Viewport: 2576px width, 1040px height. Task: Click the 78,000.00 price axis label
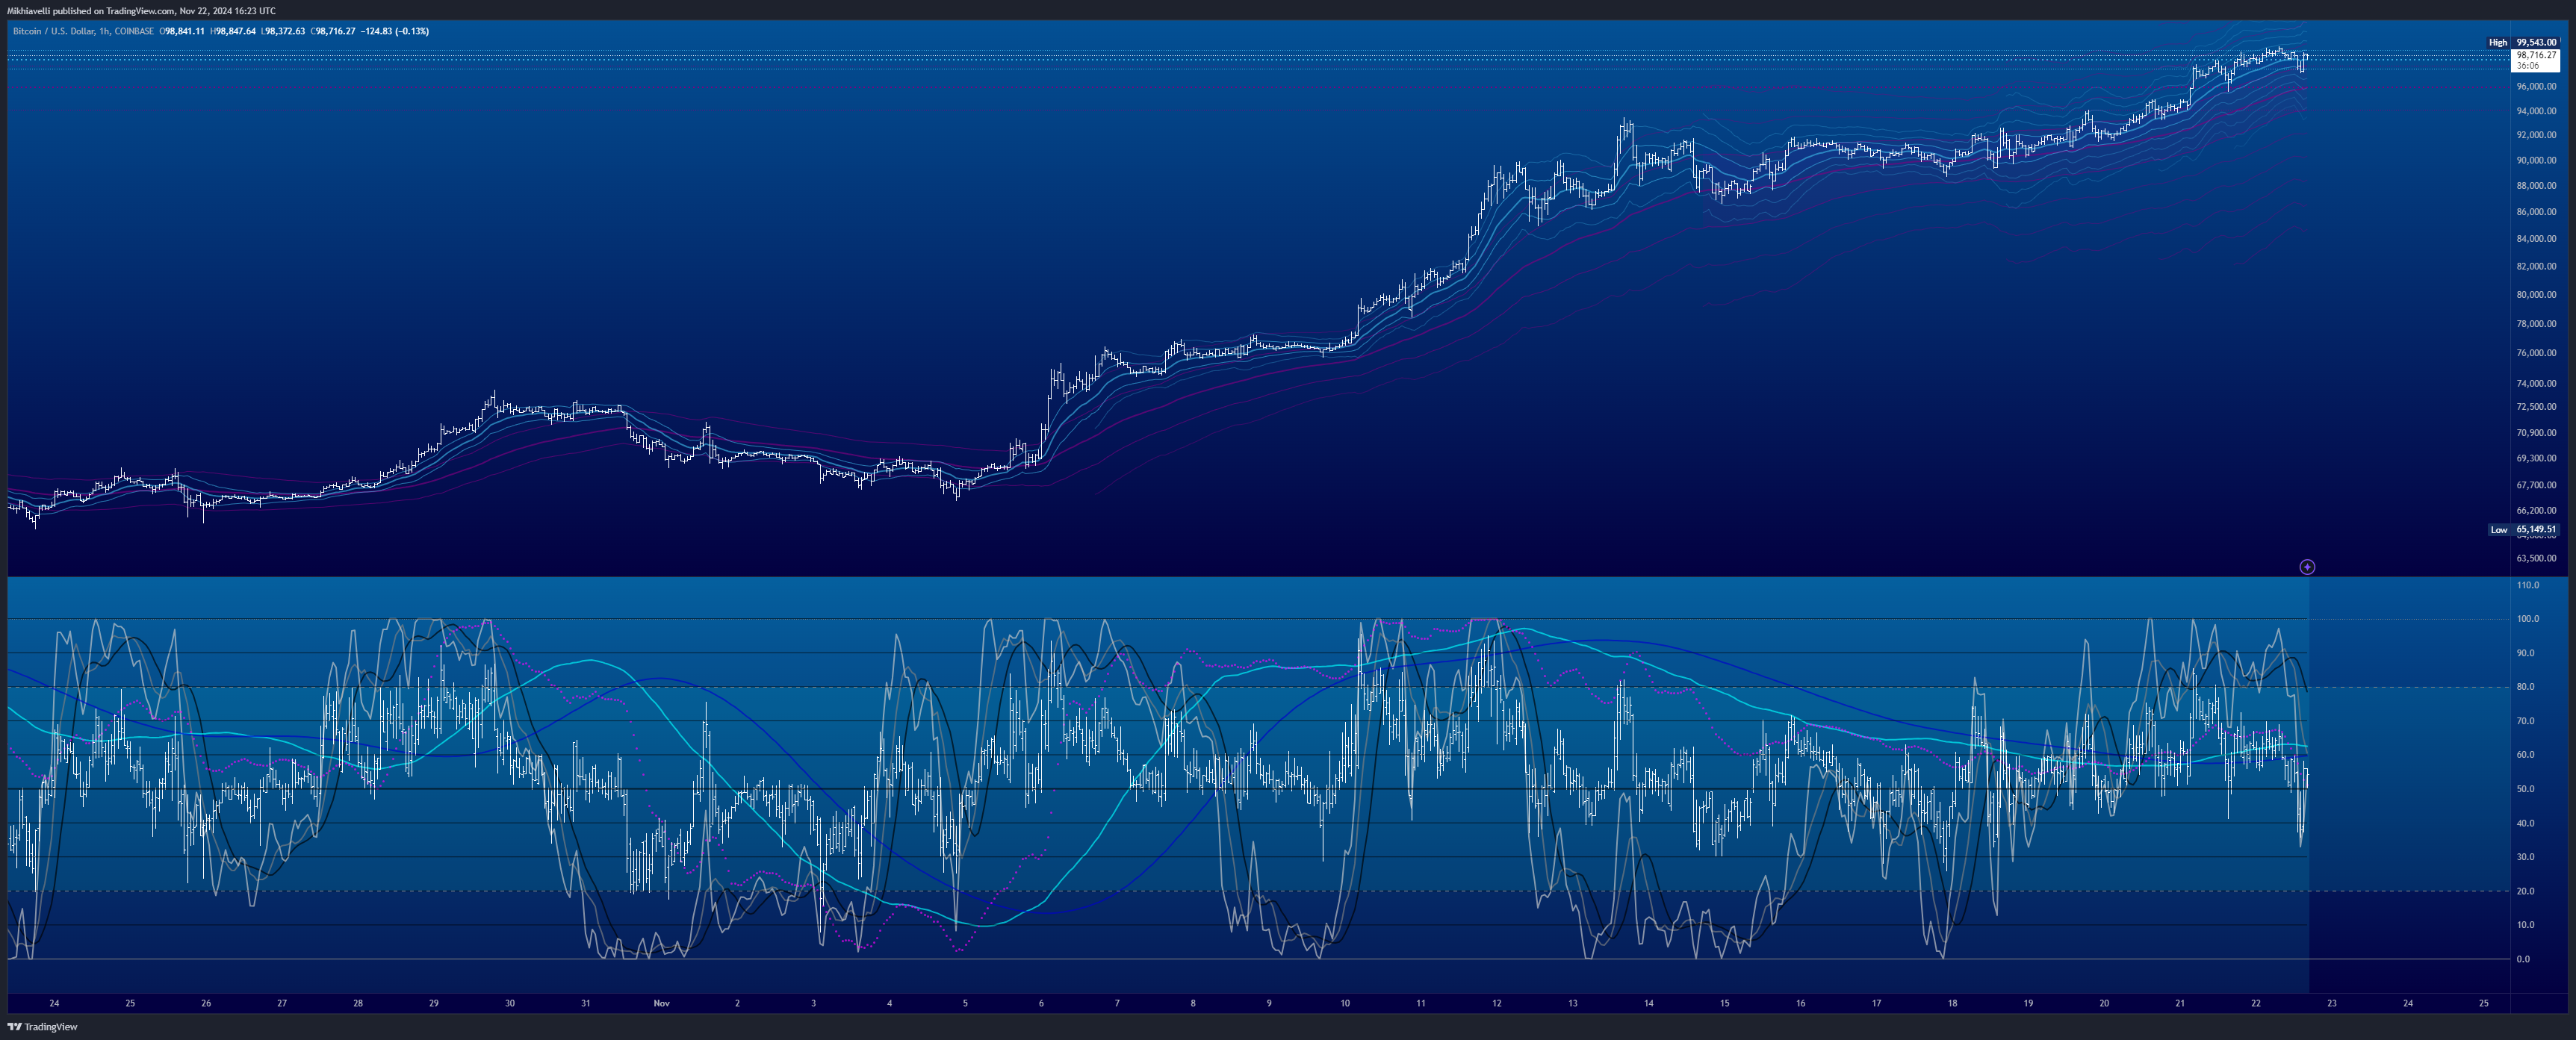pos(2536,324)
